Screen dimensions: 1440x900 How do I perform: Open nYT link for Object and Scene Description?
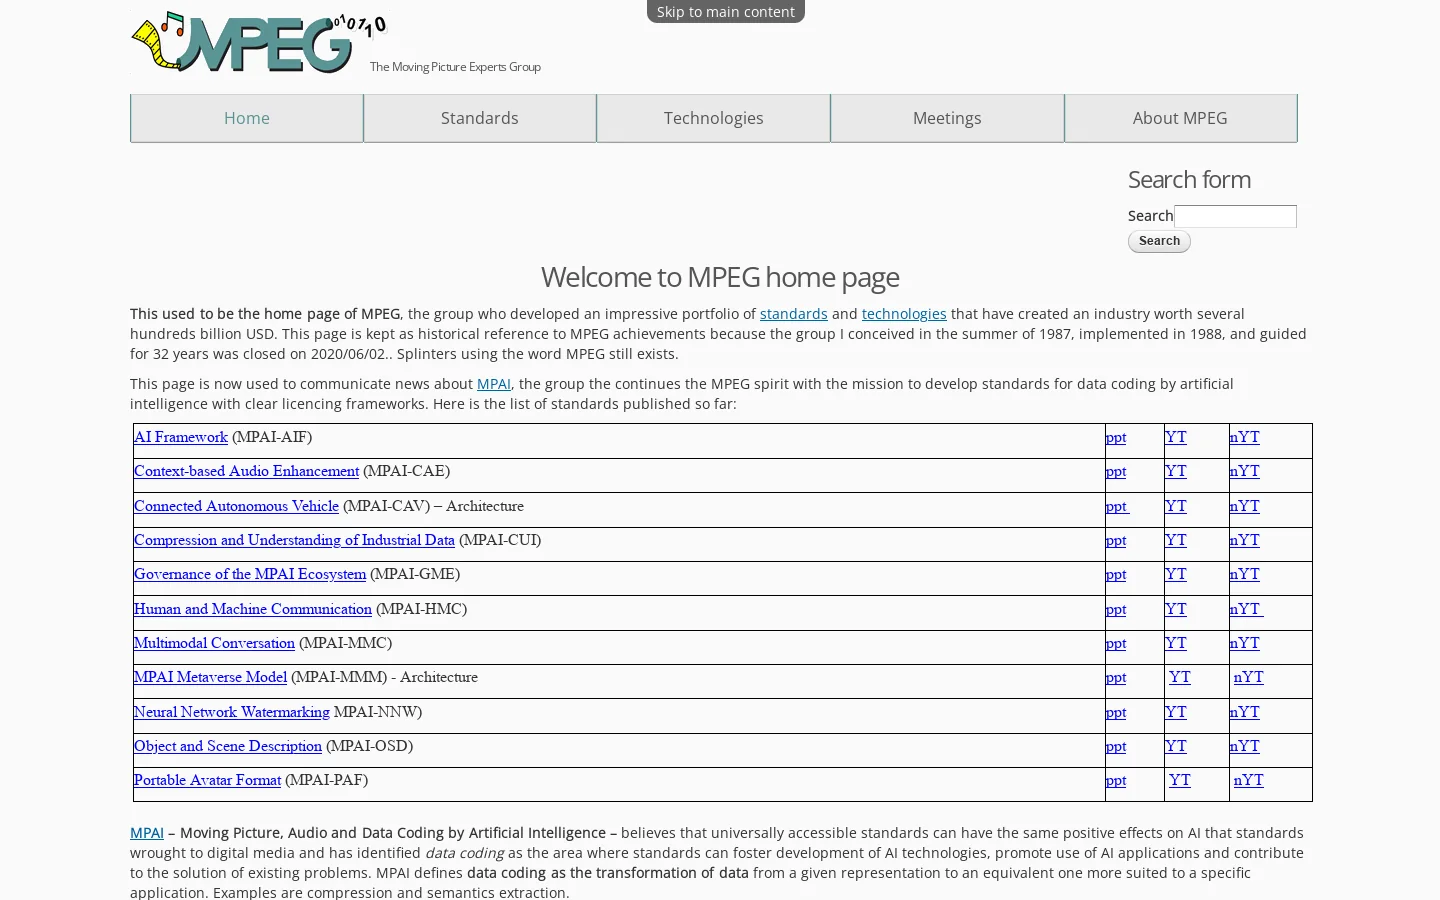coord(1245,746)
